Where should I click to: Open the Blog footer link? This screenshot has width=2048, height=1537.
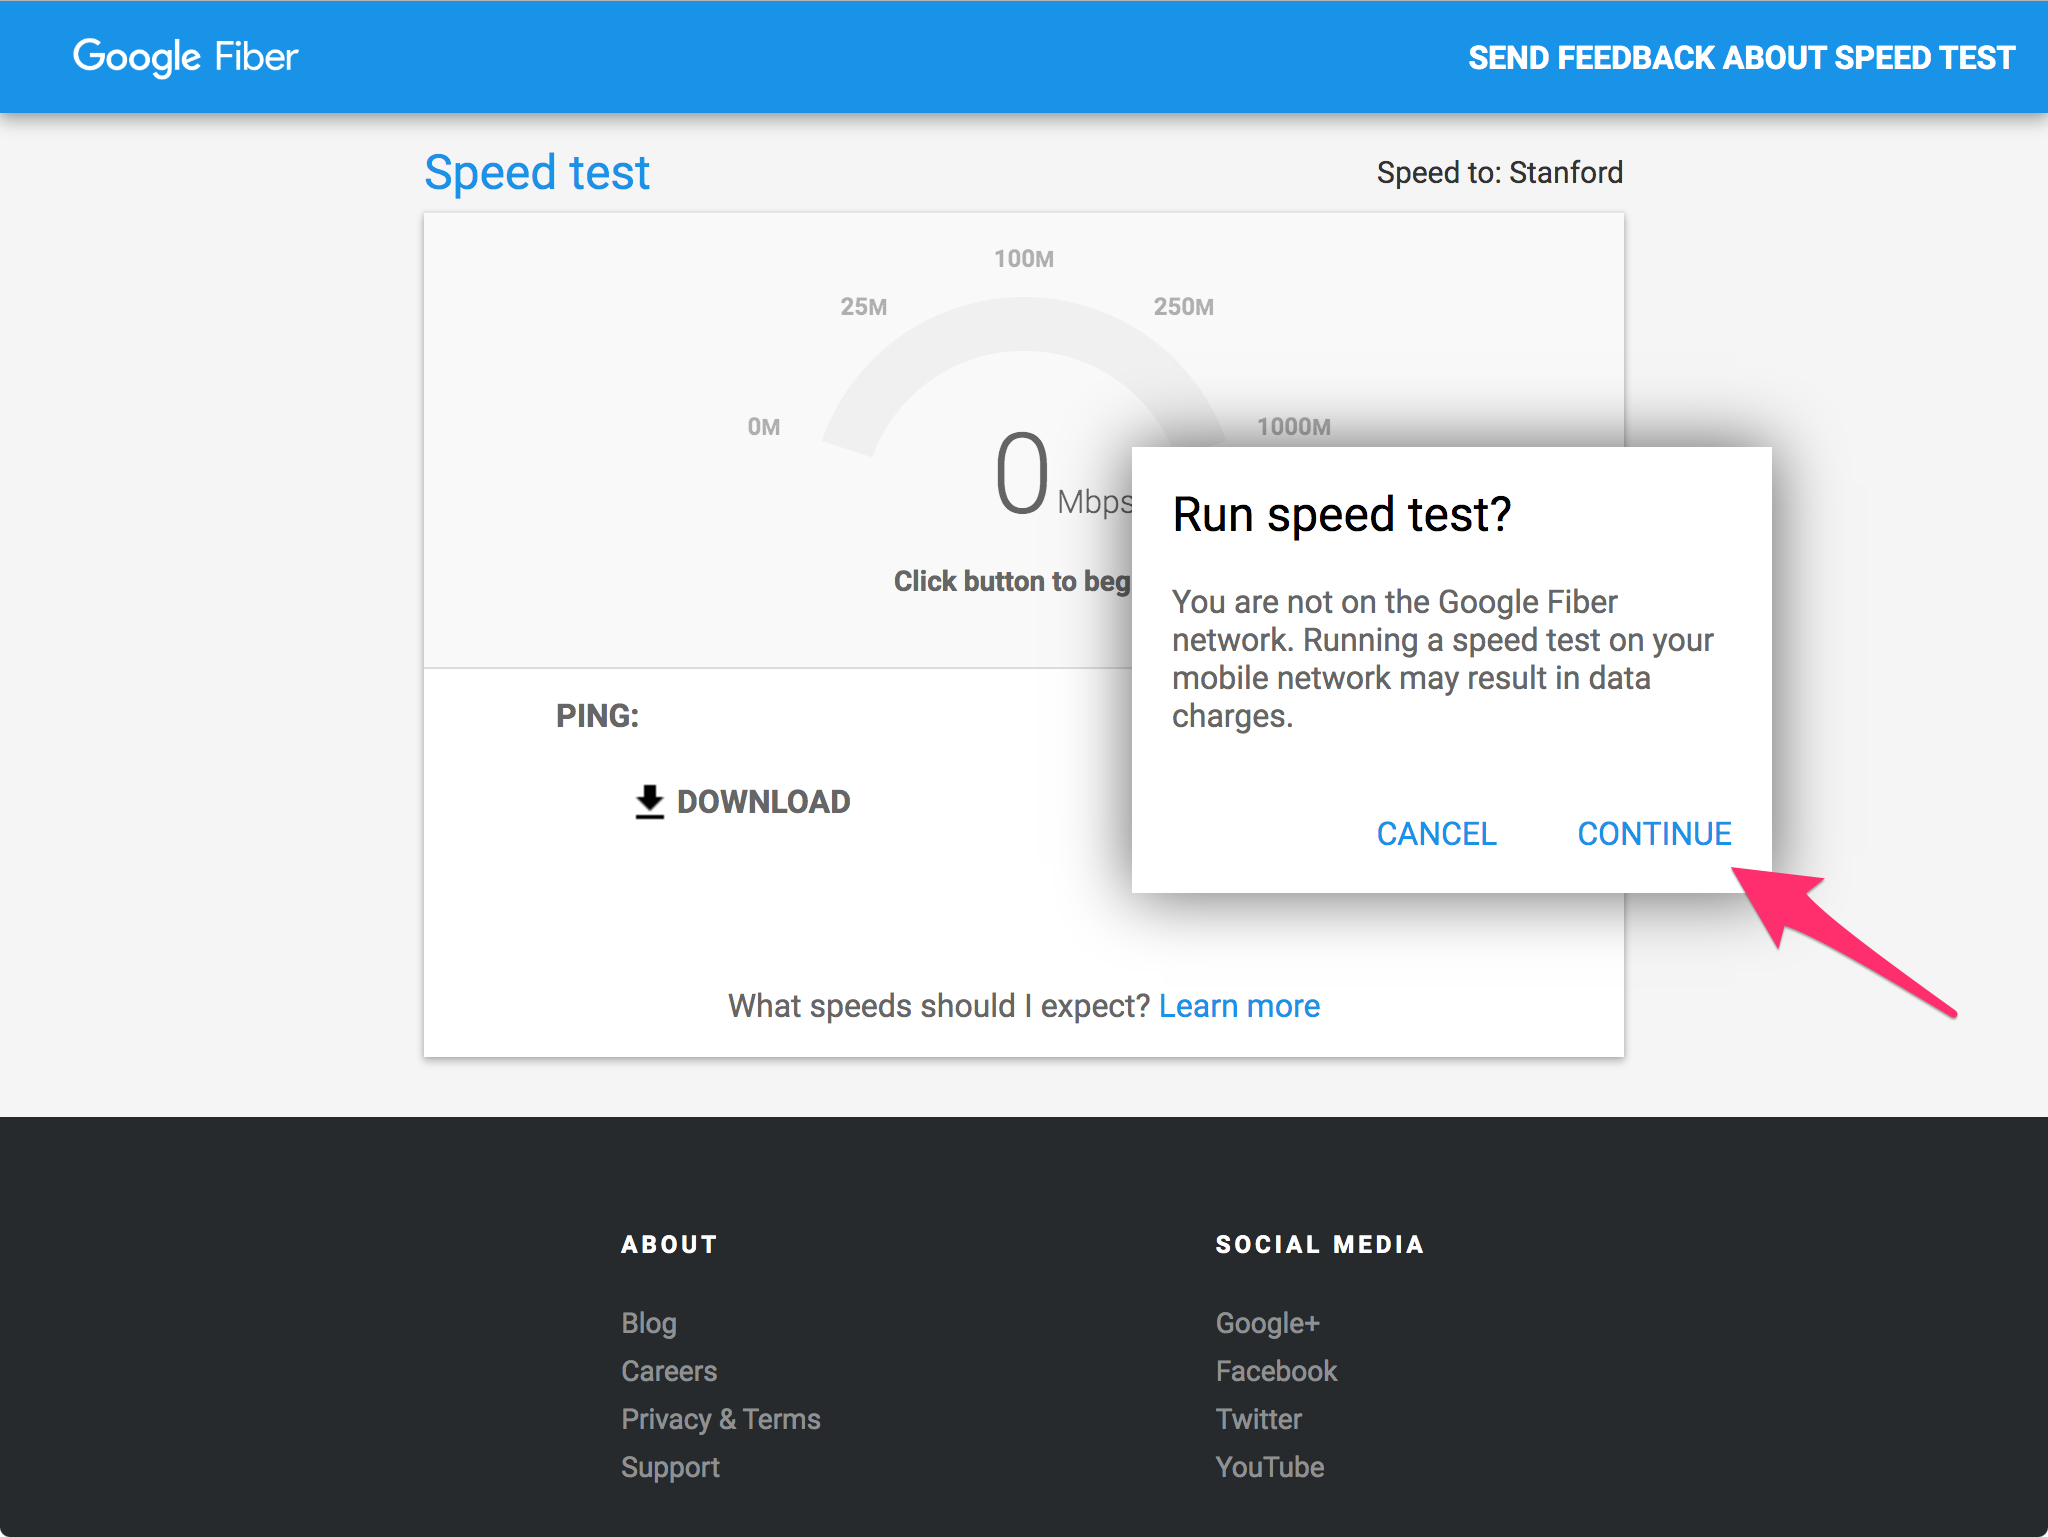point(649,1323)
